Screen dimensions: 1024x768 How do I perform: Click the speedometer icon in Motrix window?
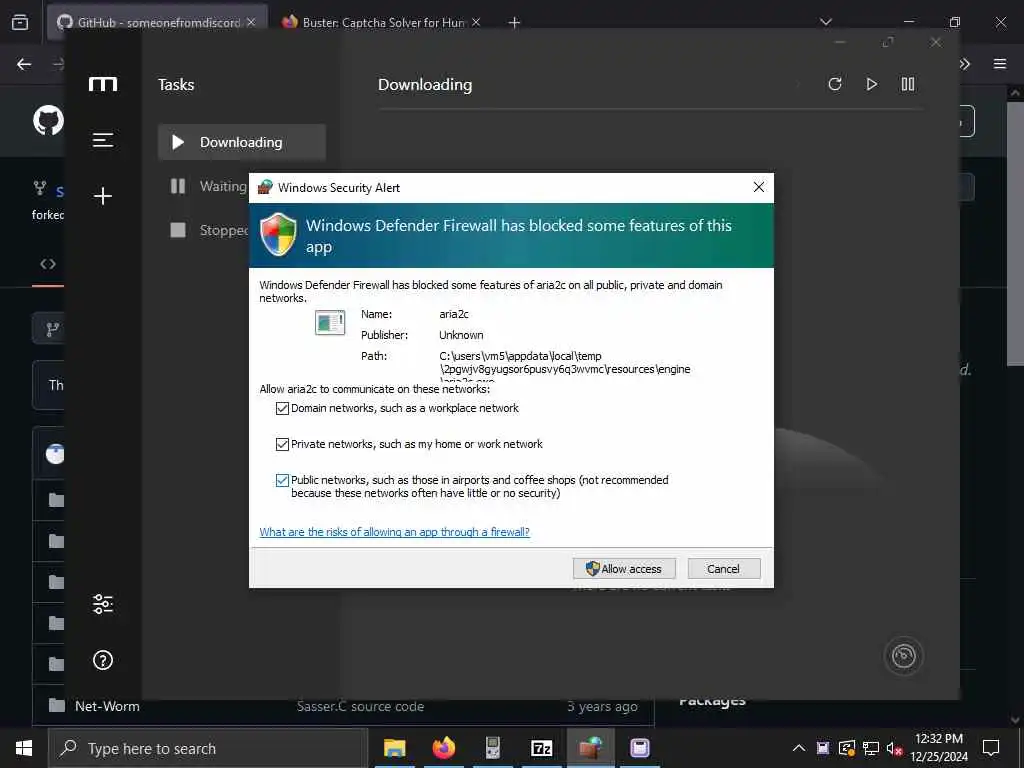click(903, 656)
